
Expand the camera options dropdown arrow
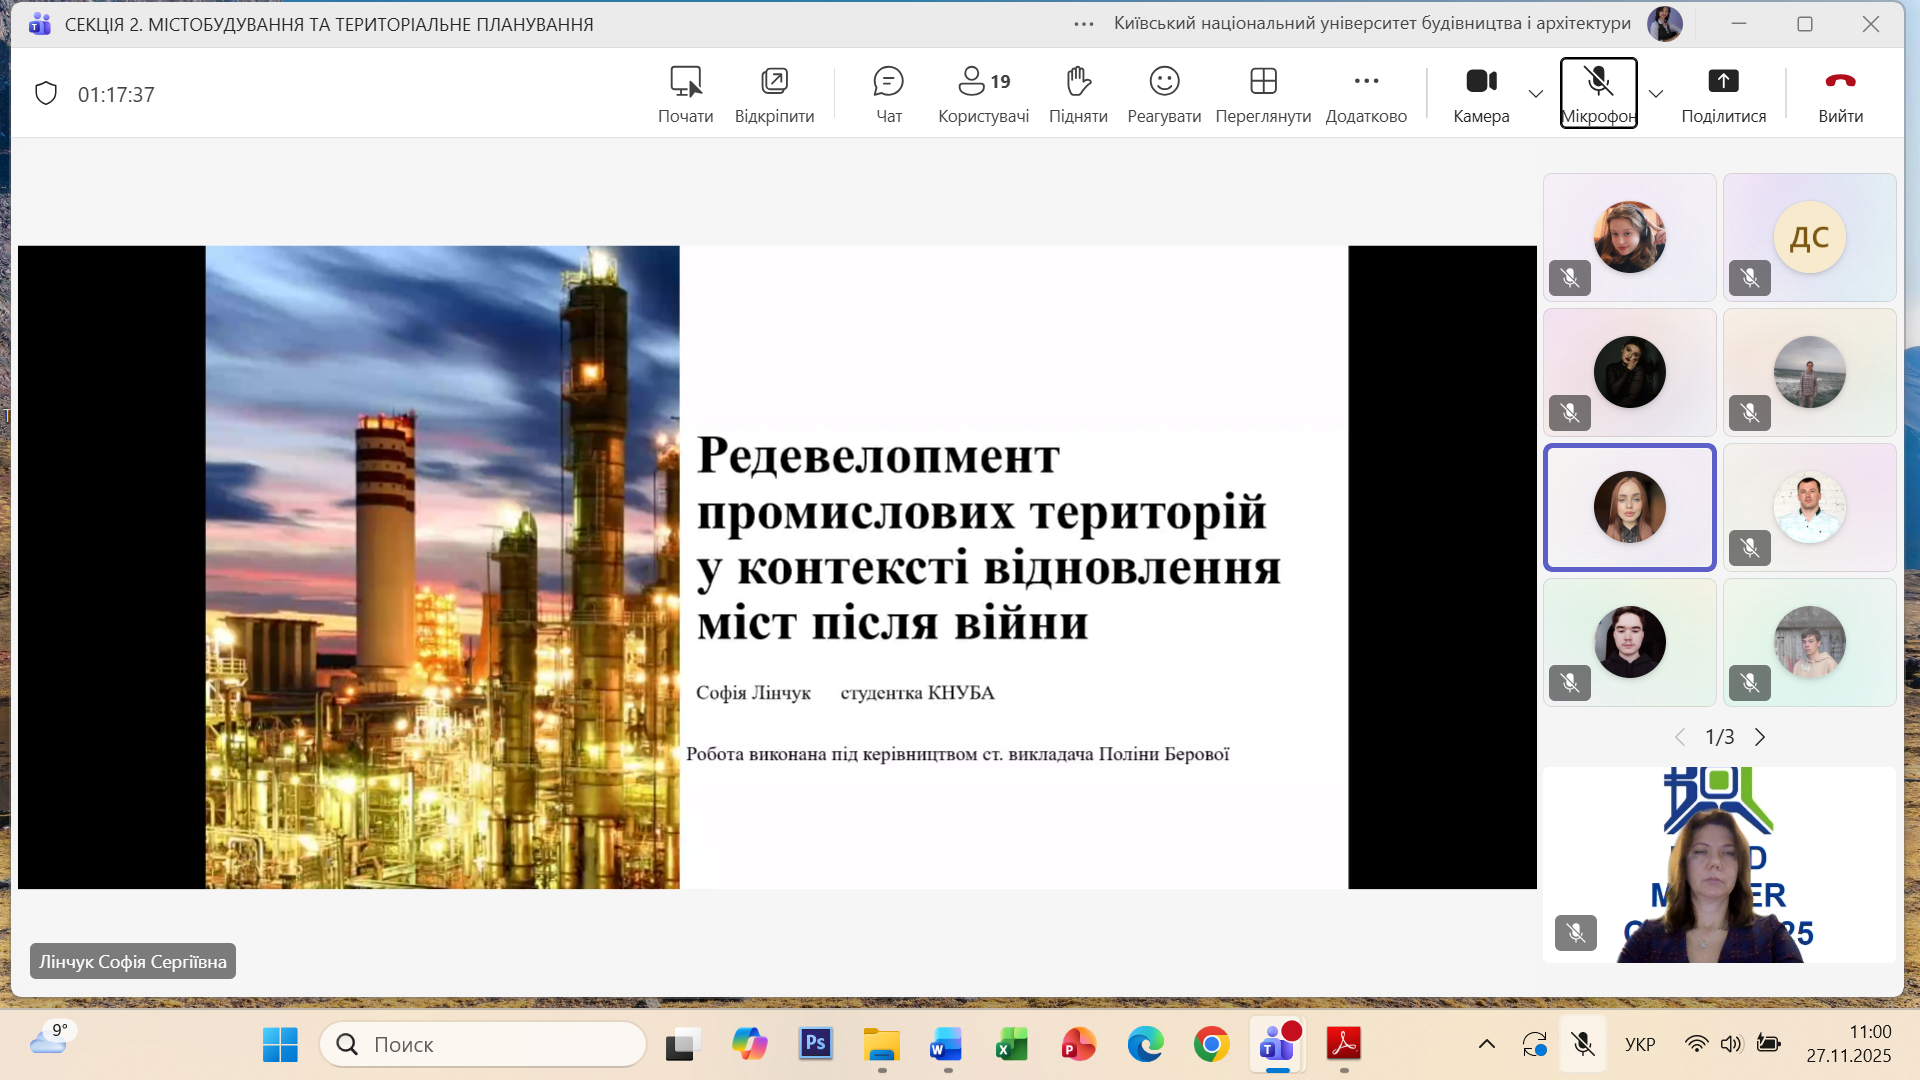(1536, 94)
